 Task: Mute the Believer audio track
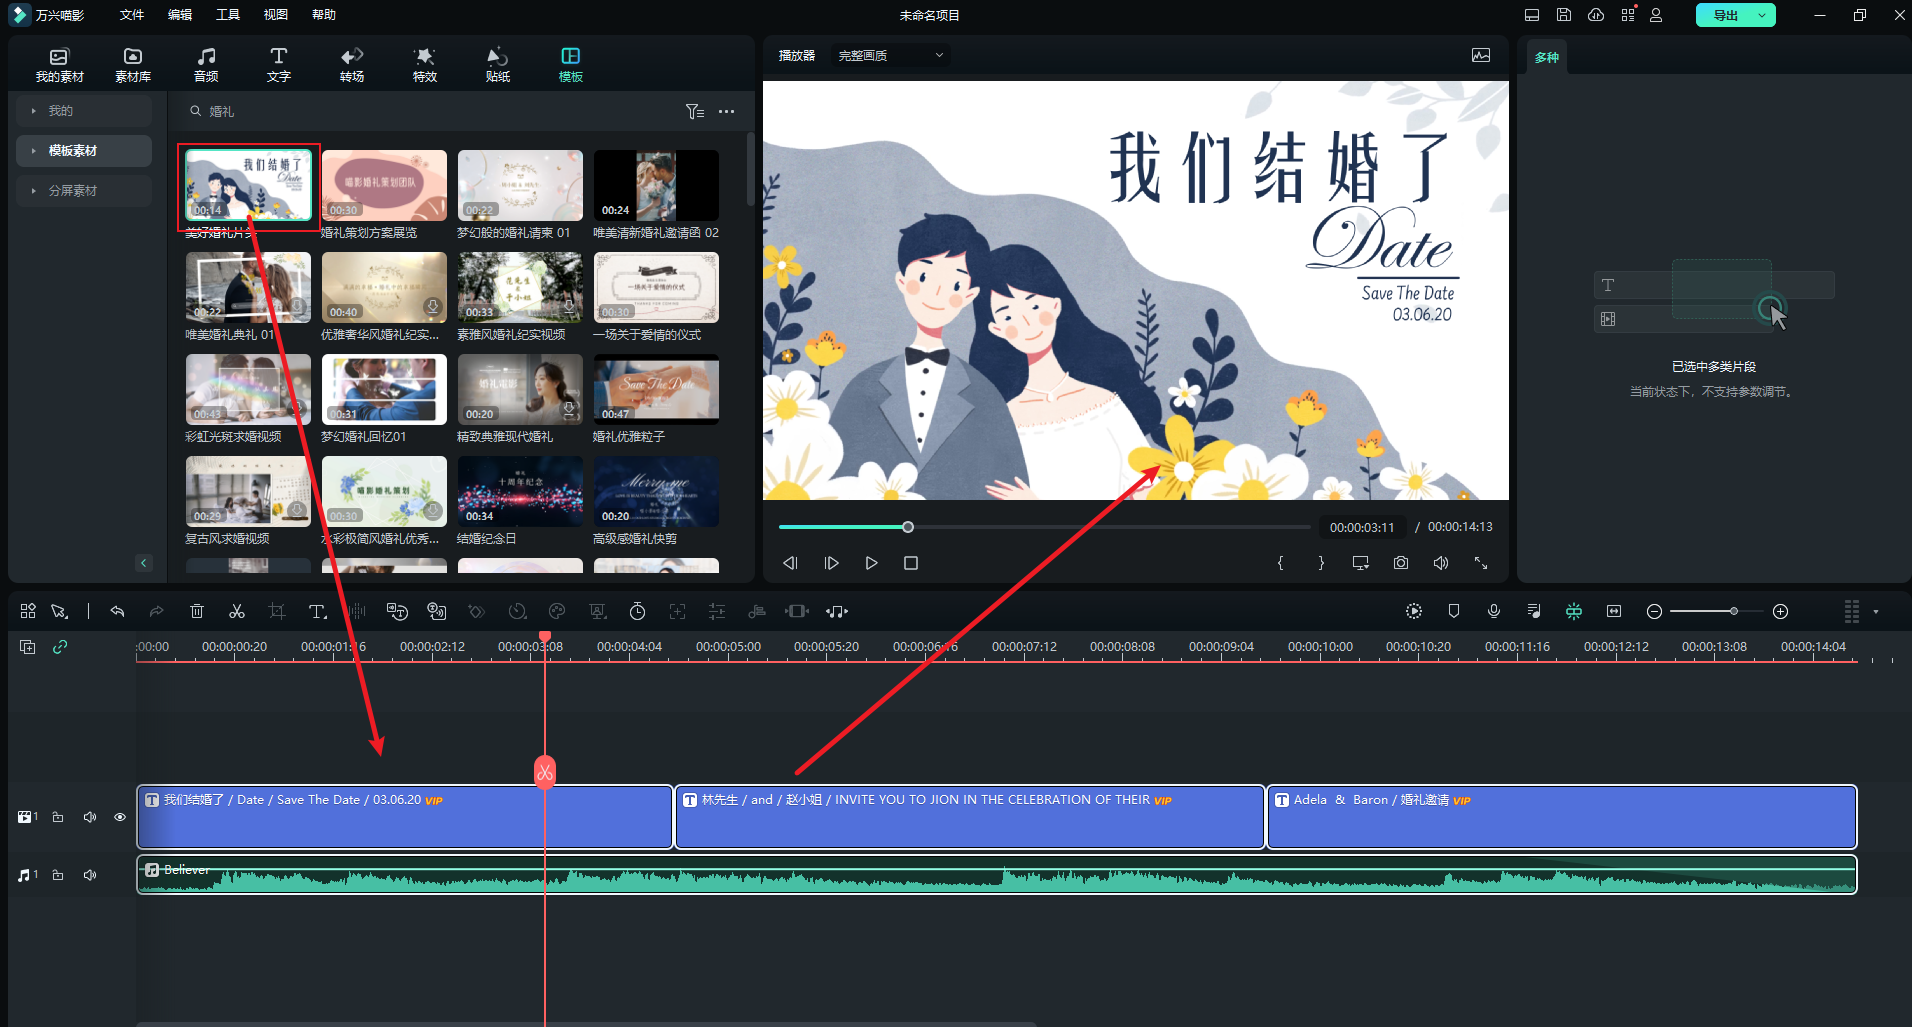point(89,874)
